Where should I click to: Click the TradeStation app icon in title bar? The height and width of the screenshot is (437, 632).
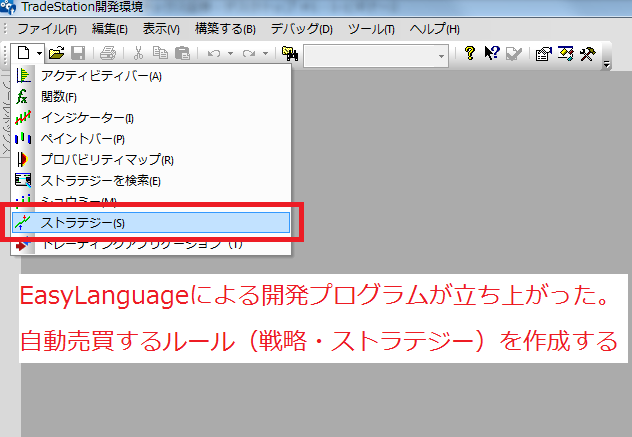coord(8,7)
